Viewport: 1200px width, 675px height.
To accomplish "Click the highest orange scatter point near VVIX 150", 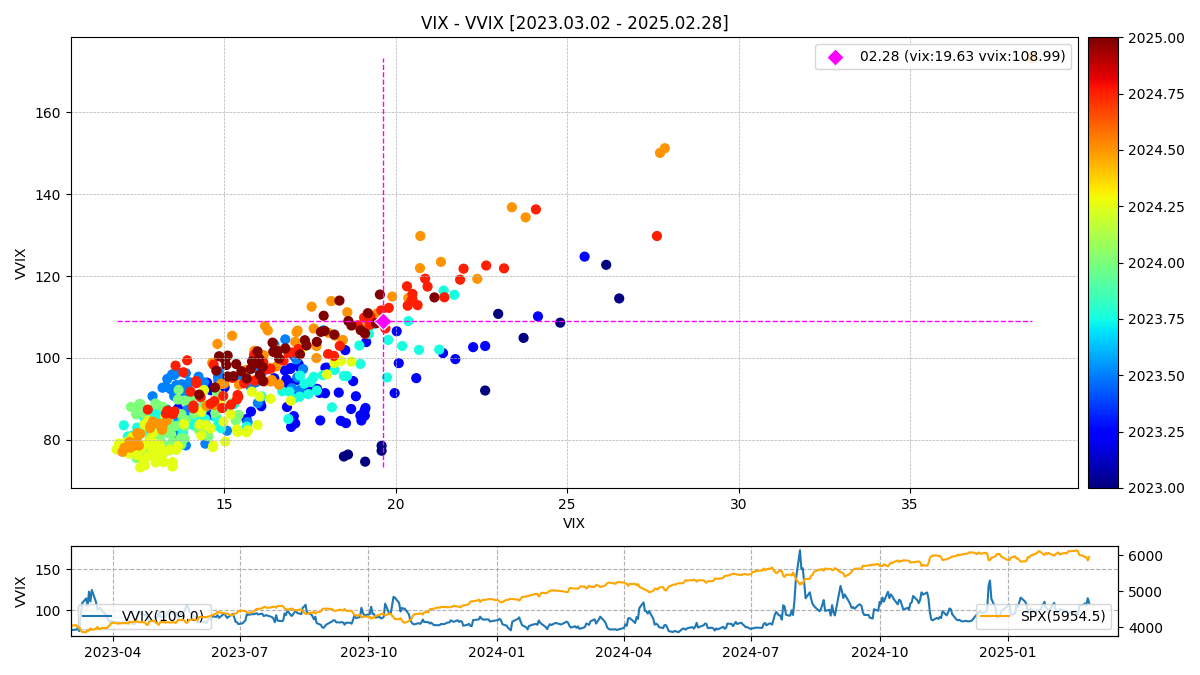I will click(x=664, y=149).
